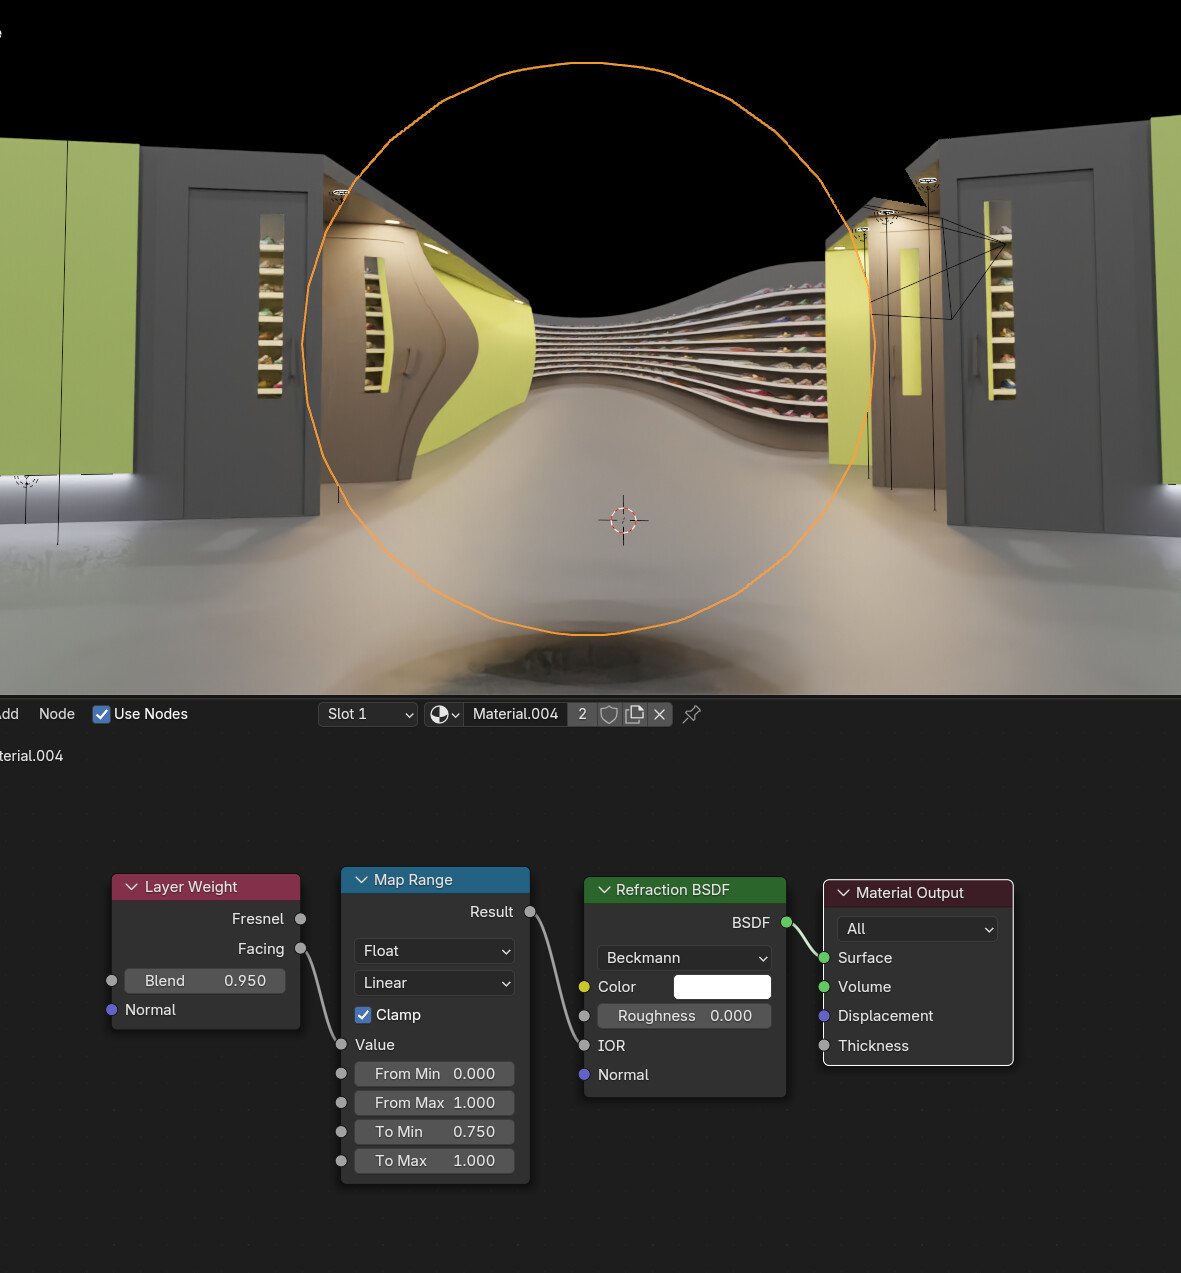1181x1273 pixels.
Task: Click the From Max 1.000 field
Action: click(x=434, y=1103)
